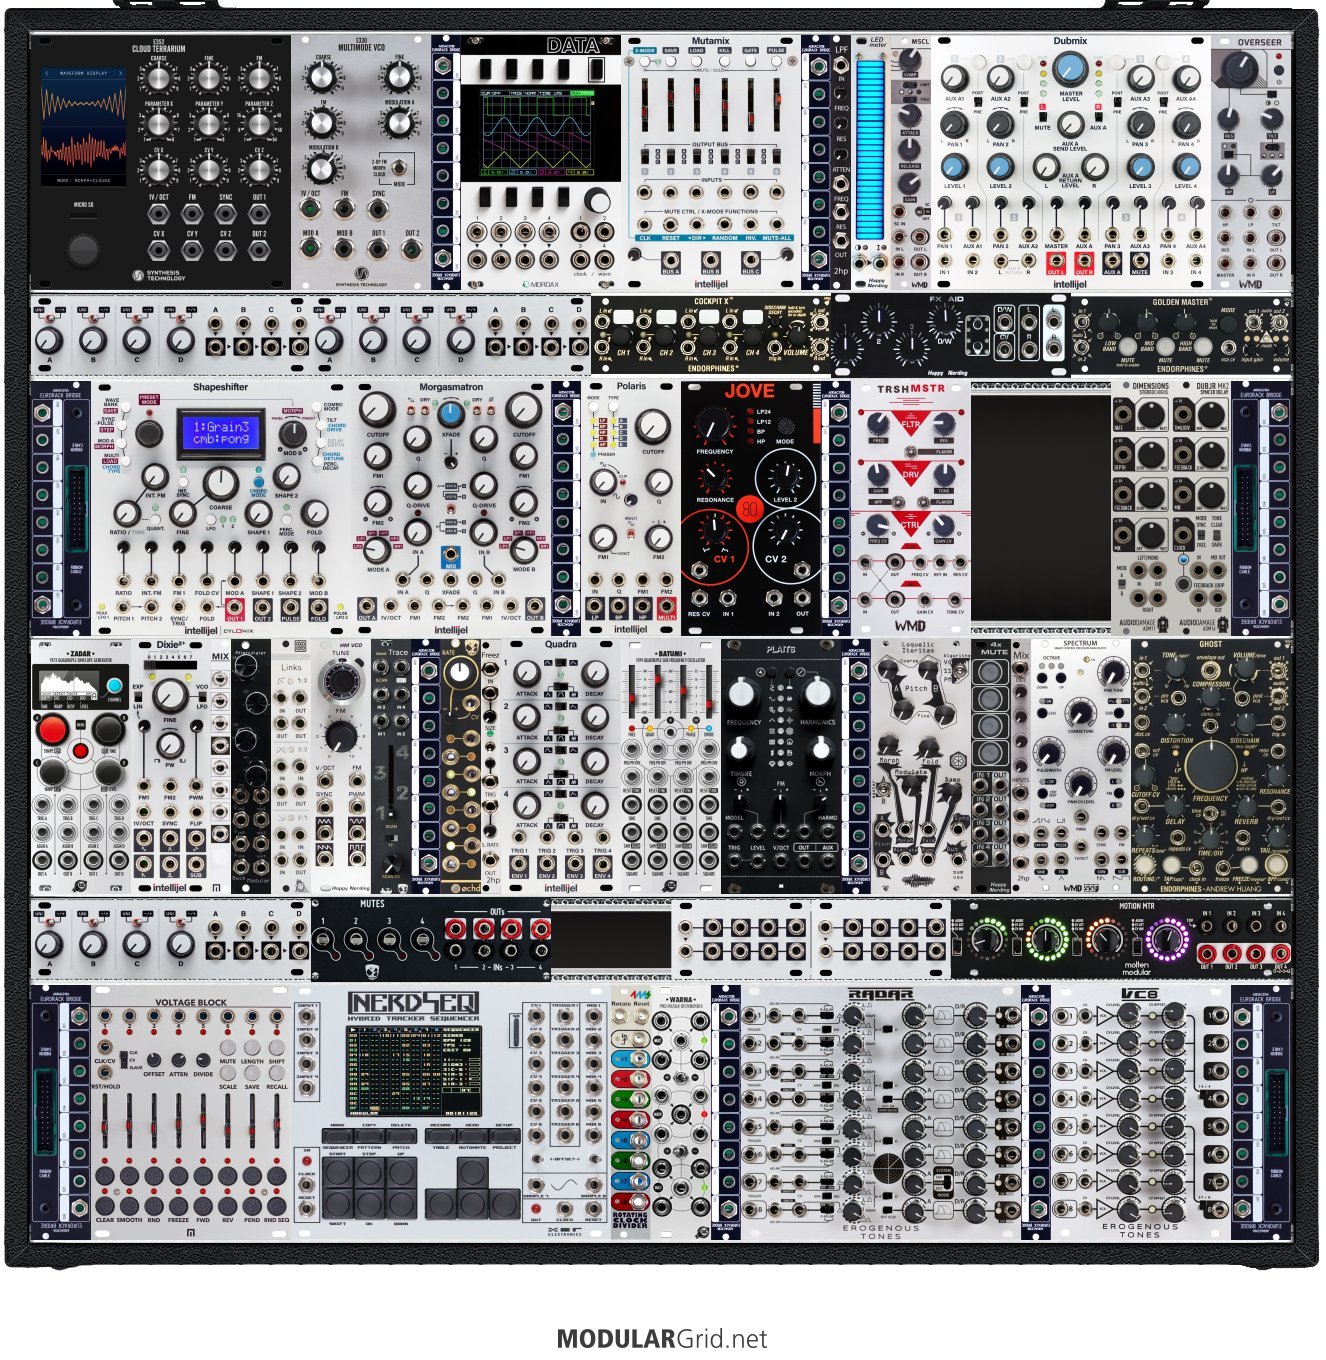Click the Plaits Harmonics knob
This screenshot has width=1326, height=1360.
tap(817, 692)
